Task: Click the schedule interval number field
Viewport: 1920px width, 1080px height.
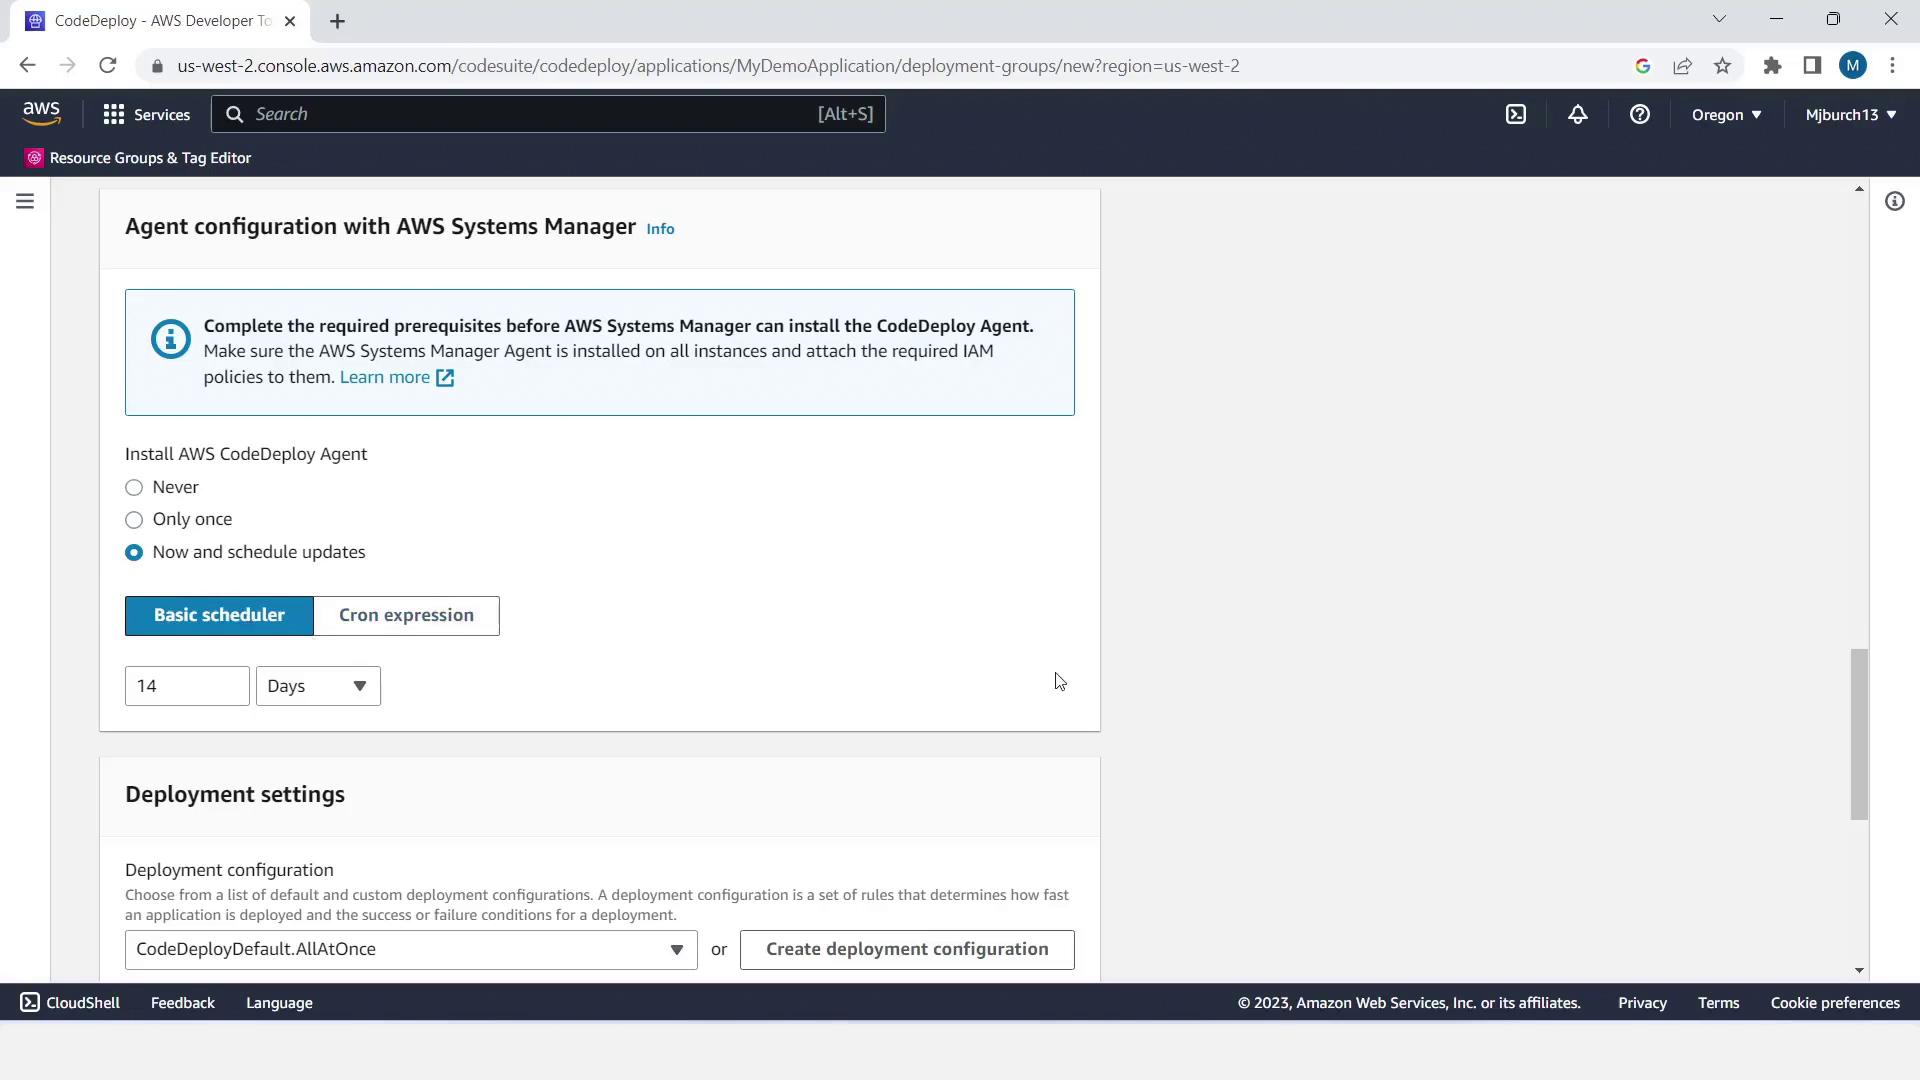Action: [187, 686]
